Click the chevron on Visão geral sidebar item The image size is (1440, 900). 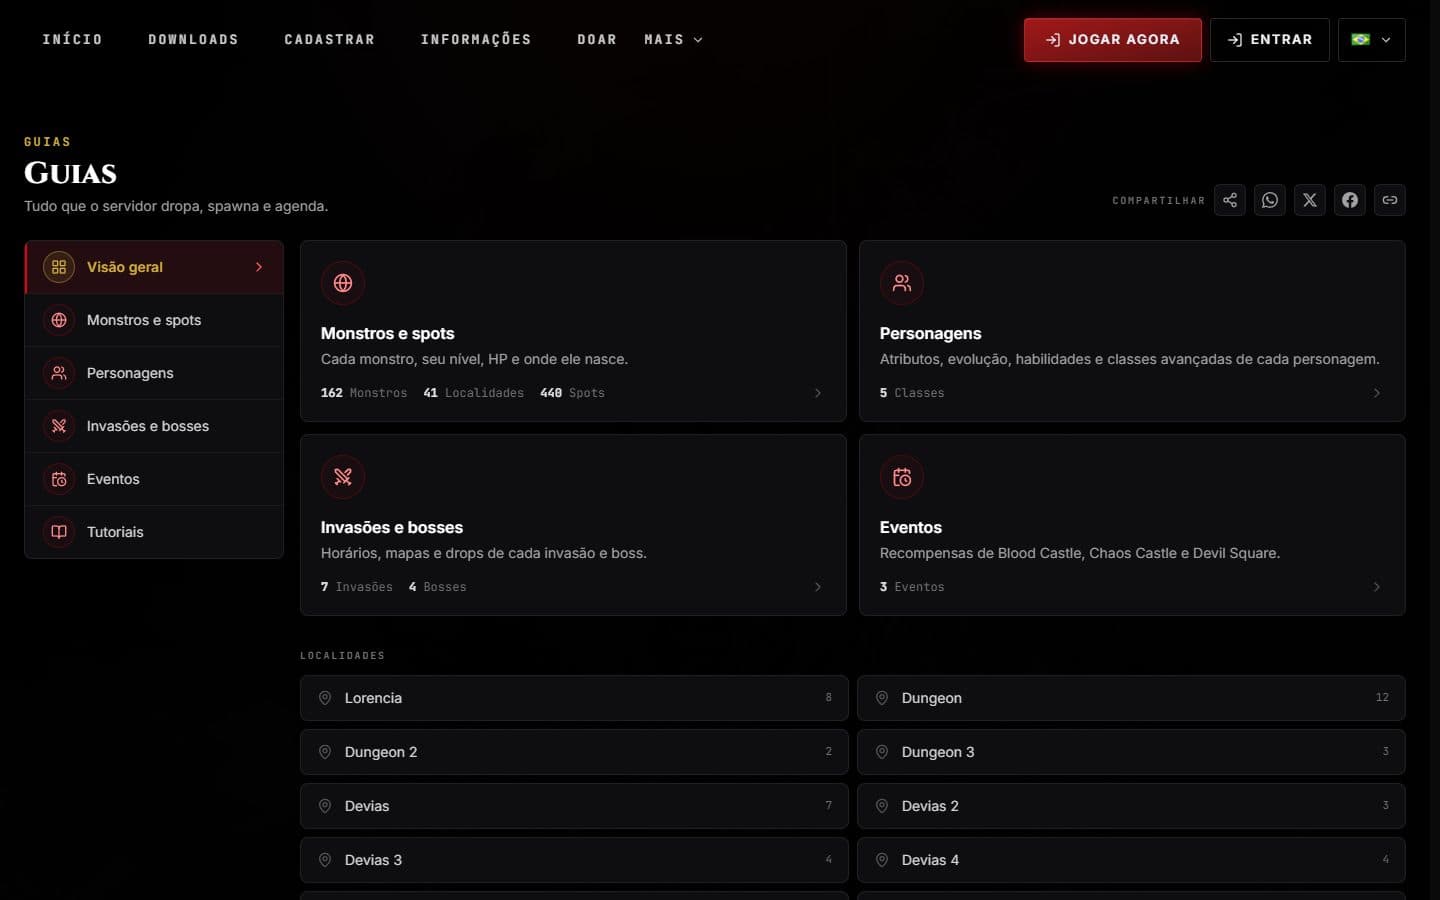click(x=259, y=267)
